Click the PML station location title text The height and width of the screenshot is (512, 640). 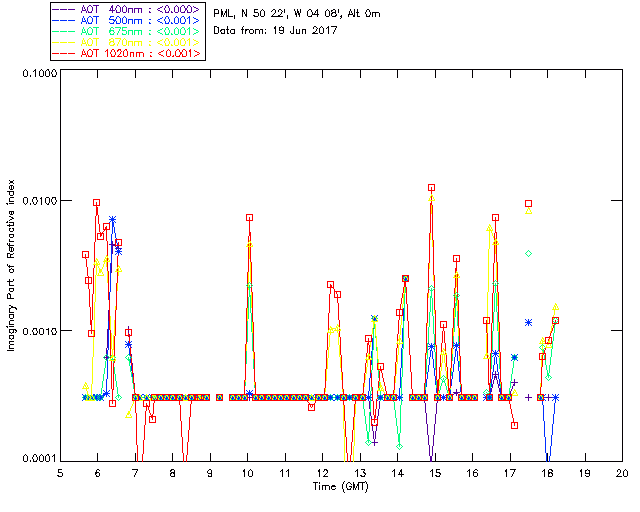pyautogui.click(x=297, y=14)
